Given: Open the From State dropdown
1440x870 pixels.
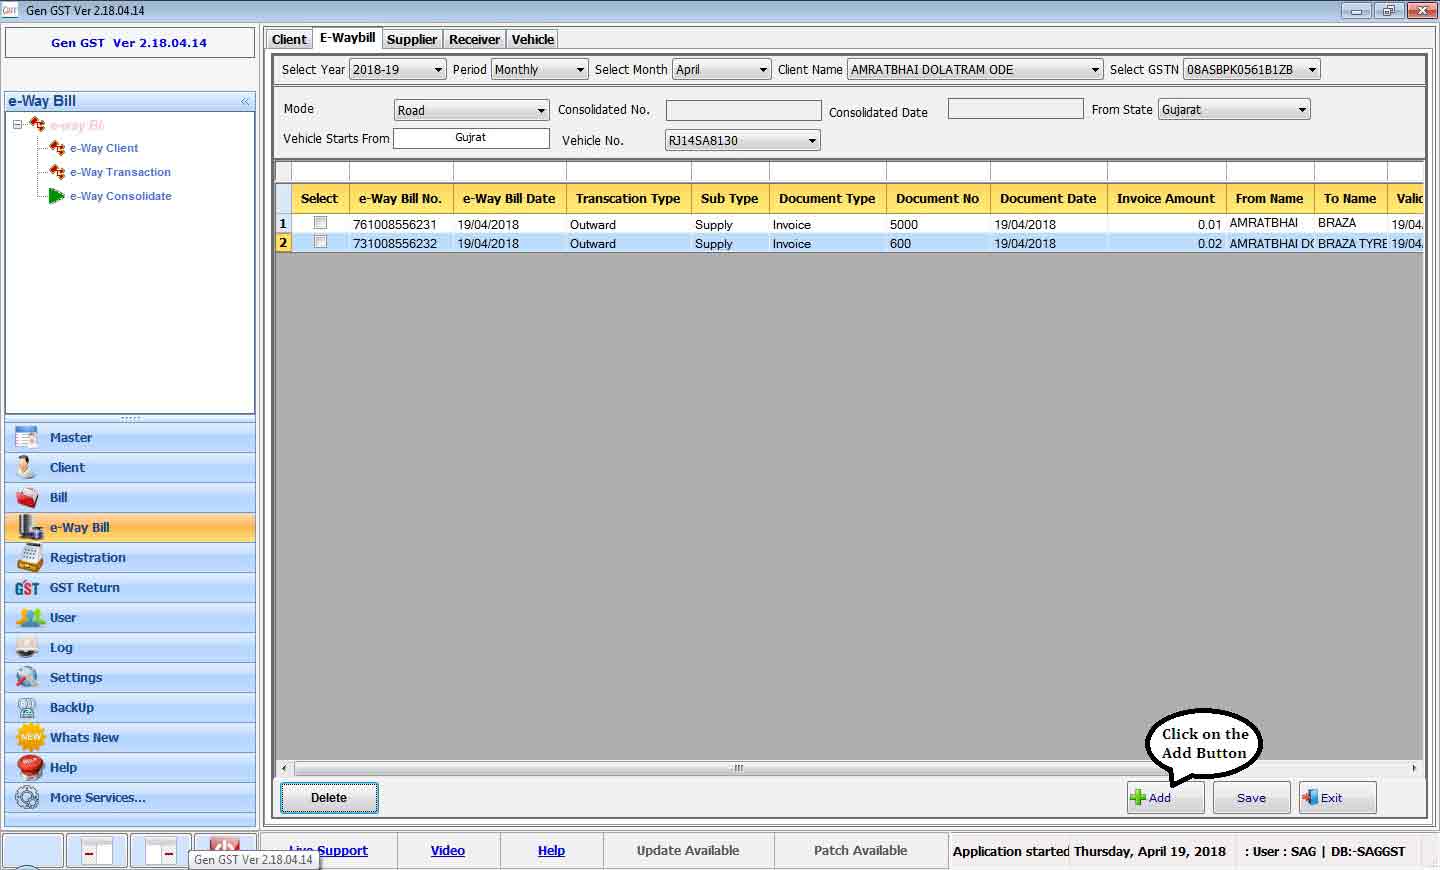Looking at the screenshot, I should 1302,110.
